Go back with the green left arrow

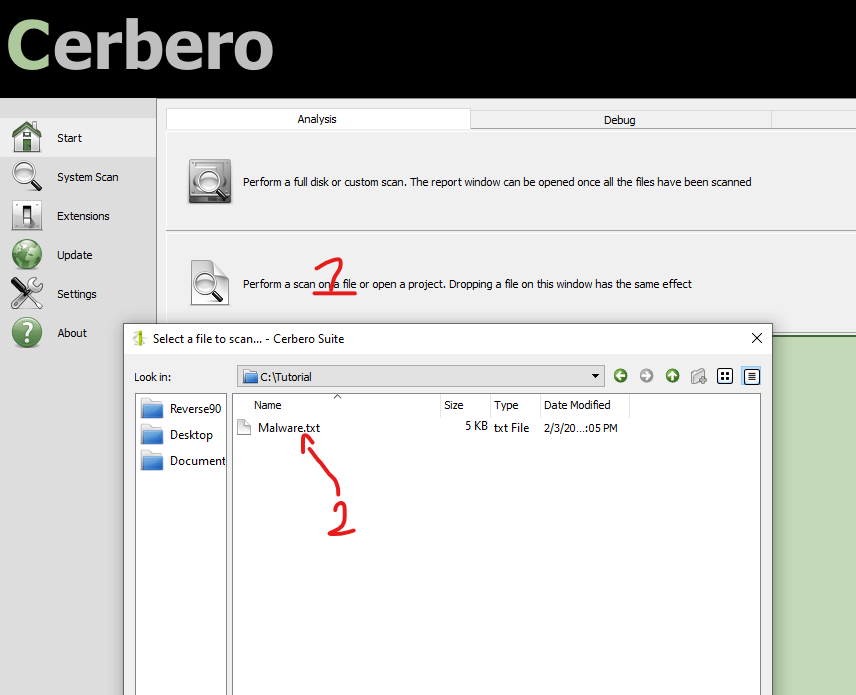[621, 376]
